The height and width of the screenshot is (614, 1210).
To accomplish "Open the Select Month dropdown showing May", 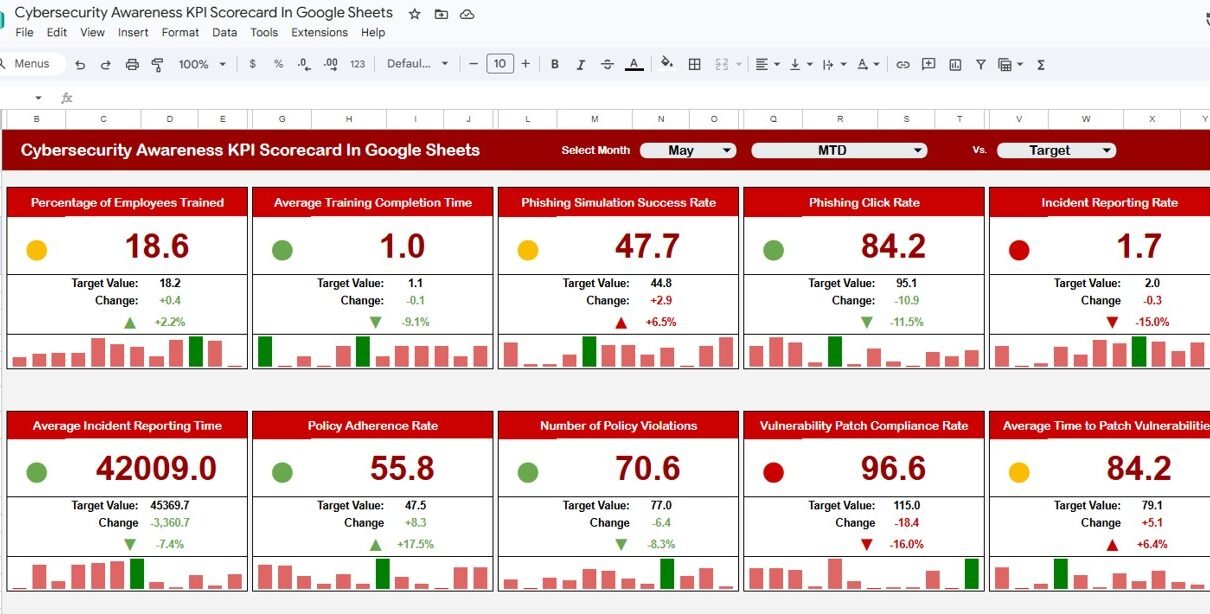I will click(x=688, y=150).
